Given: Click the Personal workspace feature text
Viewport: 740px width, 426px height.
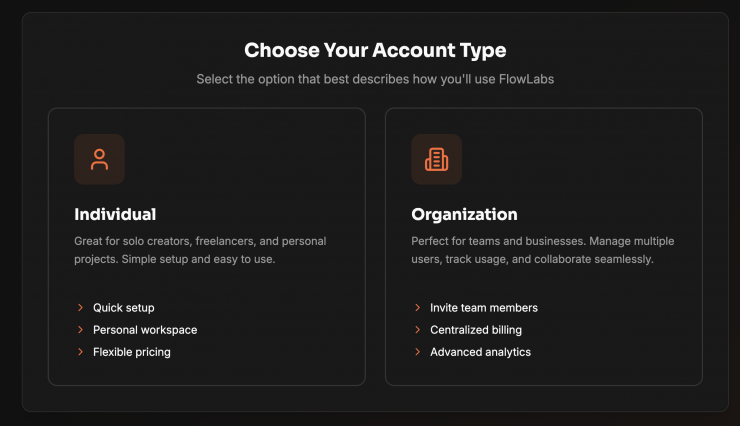Looking at the screenshot, I should (x=145, y=330).
